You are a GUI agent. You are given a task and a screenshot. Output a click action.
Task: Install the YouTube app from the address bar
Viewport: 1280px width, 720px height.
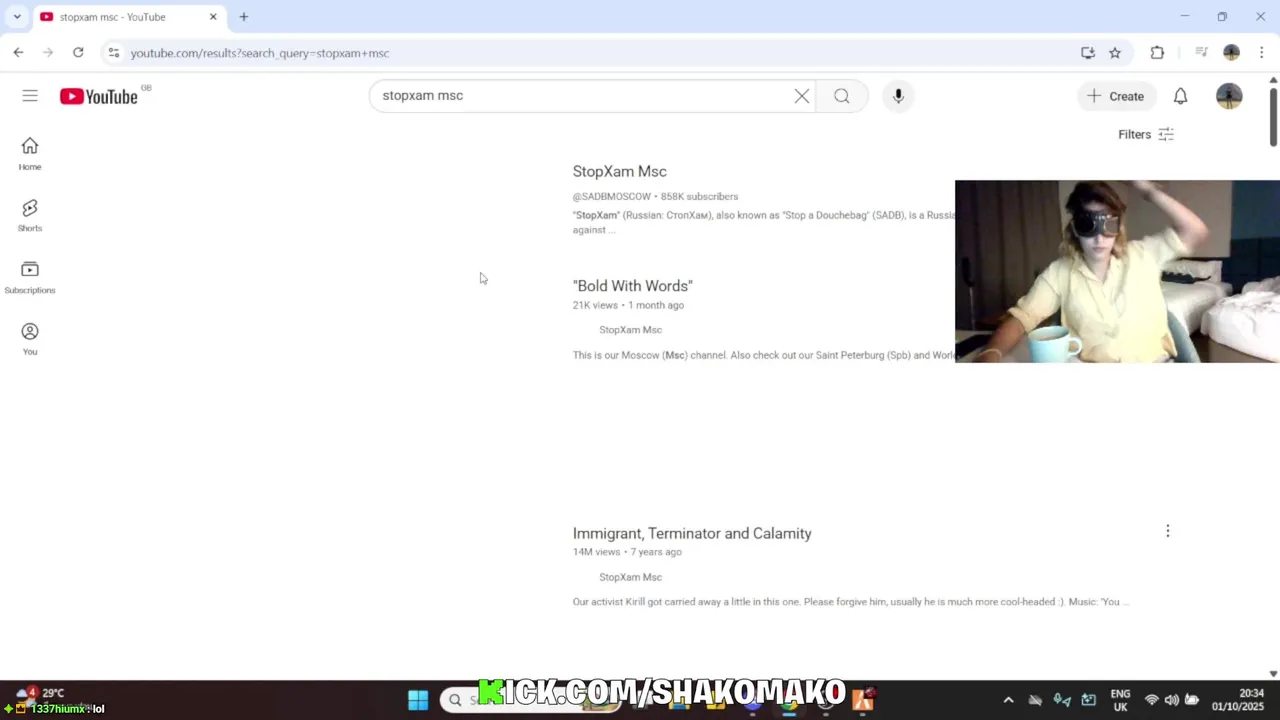point(1088,53)
